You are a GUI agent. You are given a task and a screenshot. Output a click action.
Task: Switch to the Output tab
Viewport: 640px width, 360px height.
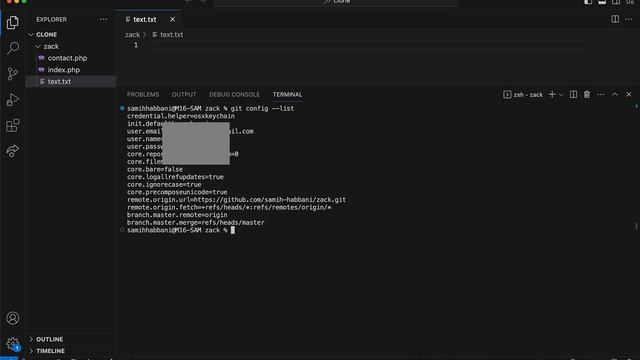click(x=184, y=94)
